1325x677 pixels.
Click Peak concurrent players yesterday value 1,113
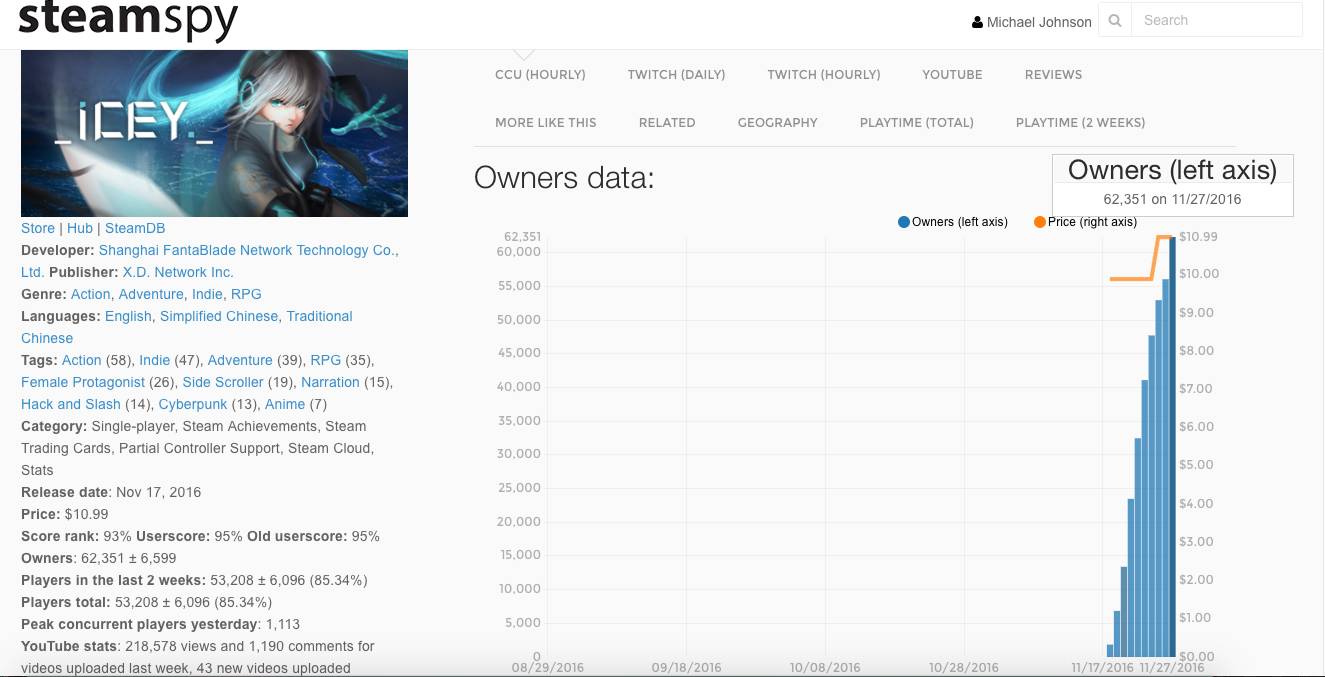283,624
